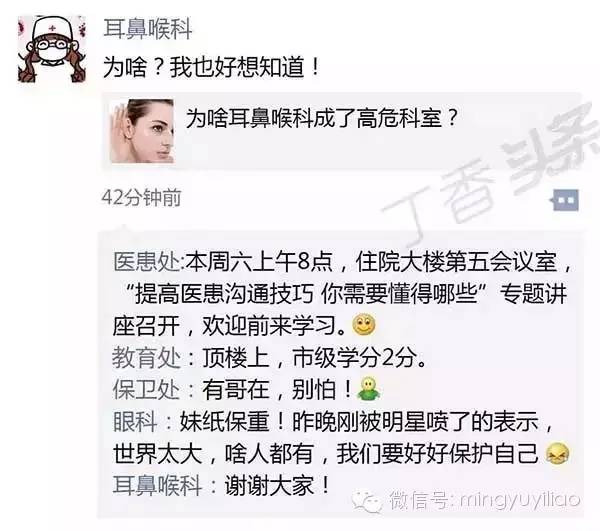Tap the laughing emoji after 保护自己
Viewport: 600px width, 531px height.
pyautogui.click(x=558, y=453)
